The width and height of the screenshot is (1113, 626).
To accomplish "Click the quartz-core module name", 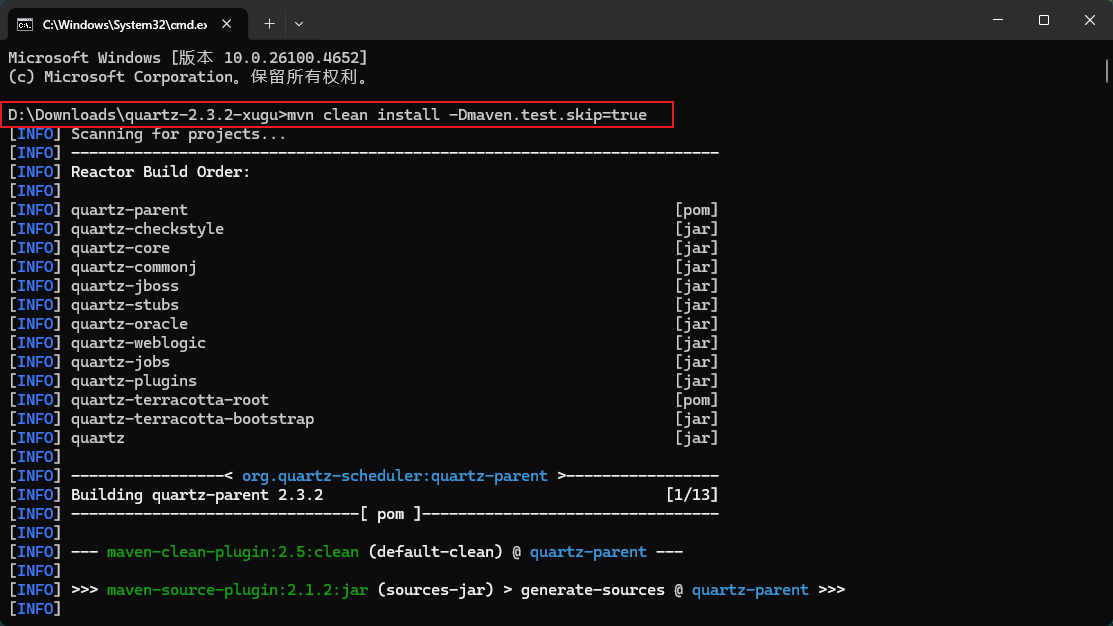I will [x=120, y=248].
